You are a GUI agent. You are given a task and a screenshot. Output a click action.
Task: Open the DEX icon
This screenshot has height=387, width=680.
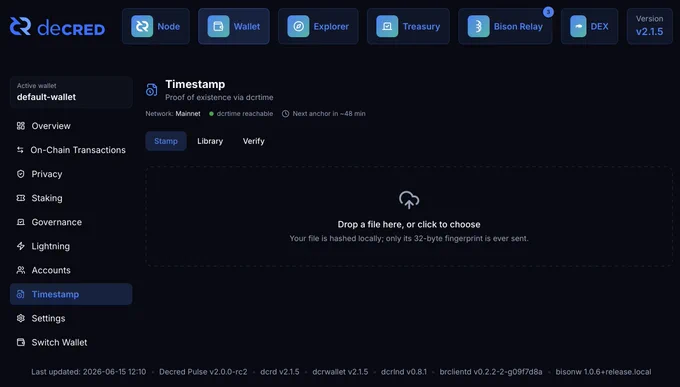pos(578,26)
